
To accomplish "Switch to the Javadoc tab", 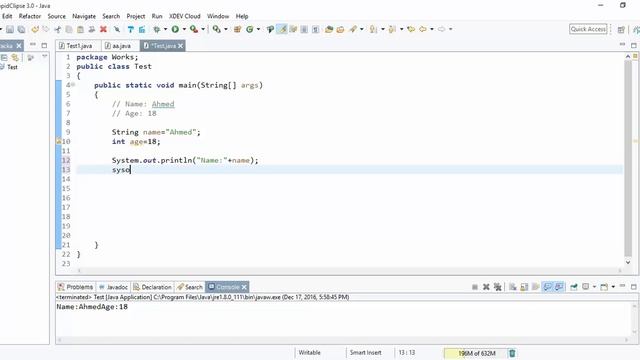I will pos(113,287).
